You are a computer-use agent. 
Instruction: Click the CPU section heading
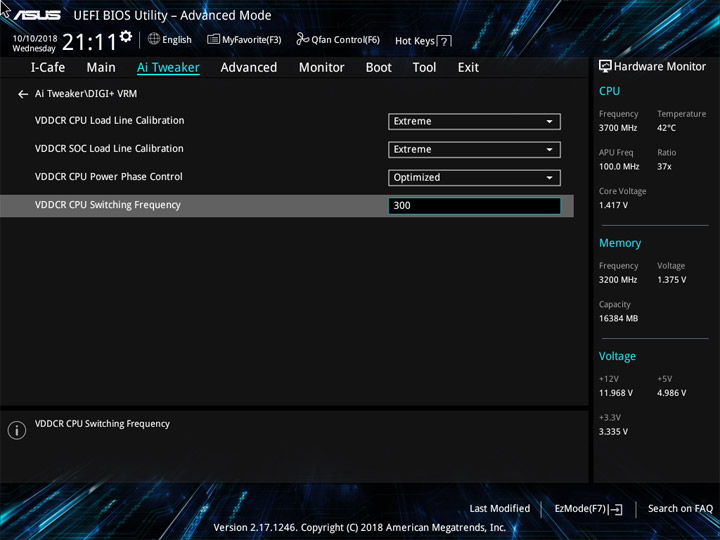pyautogui.click(x=609, y=91)
